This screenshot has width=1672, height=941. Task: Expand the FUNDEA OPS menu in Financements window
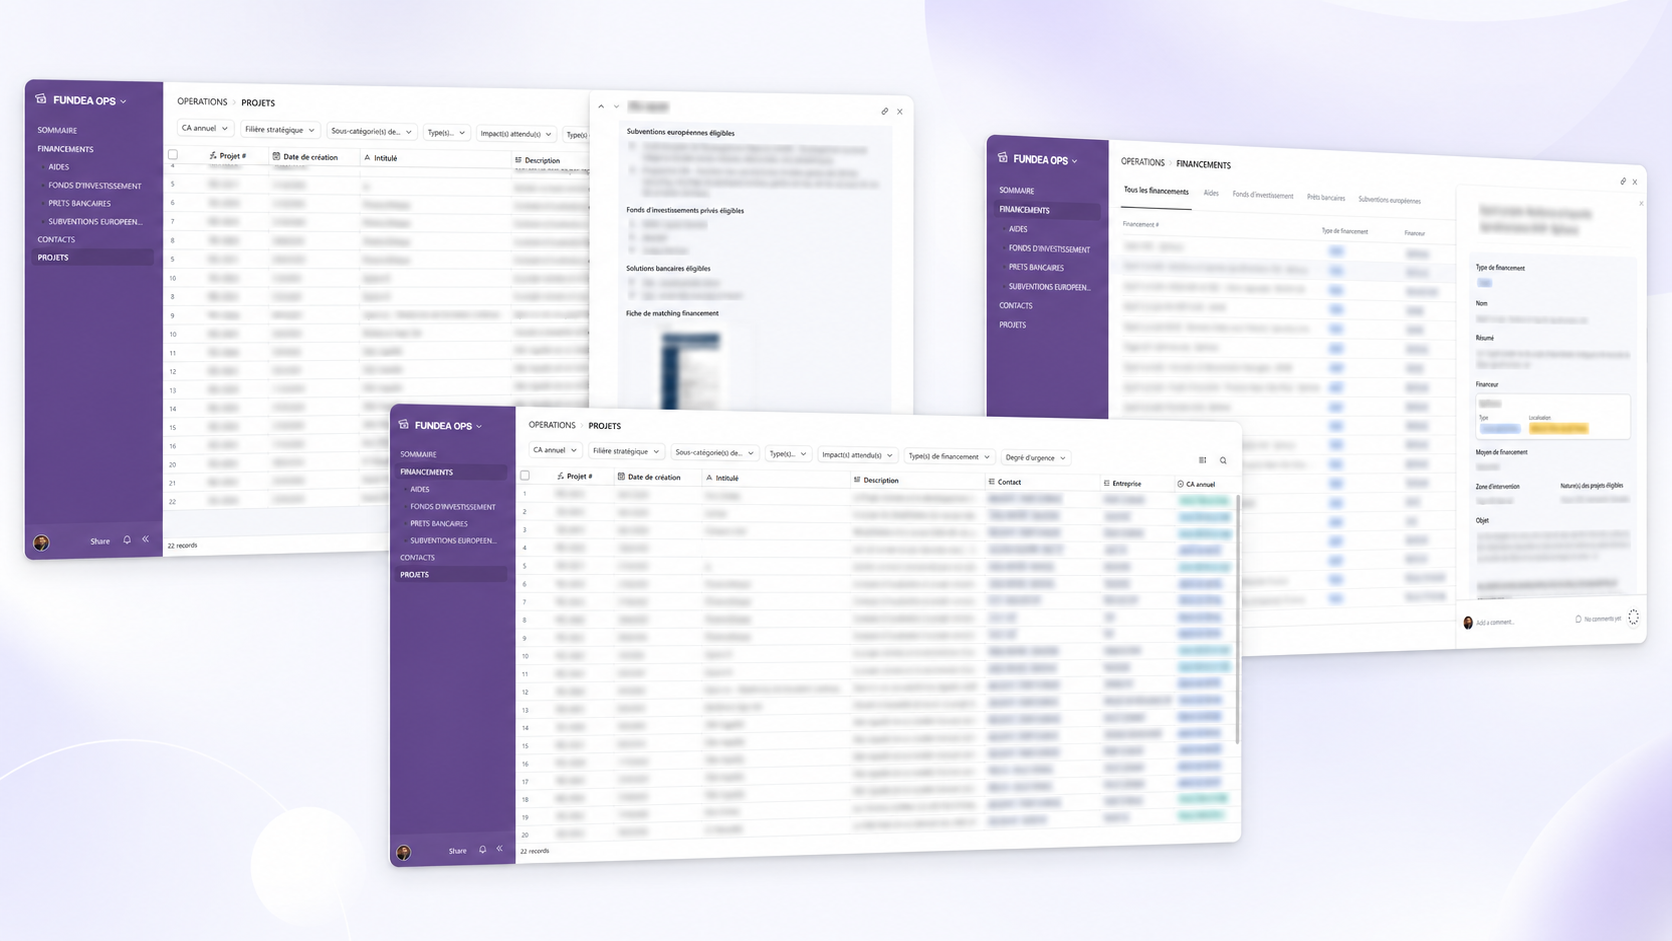pos(1045,159)
